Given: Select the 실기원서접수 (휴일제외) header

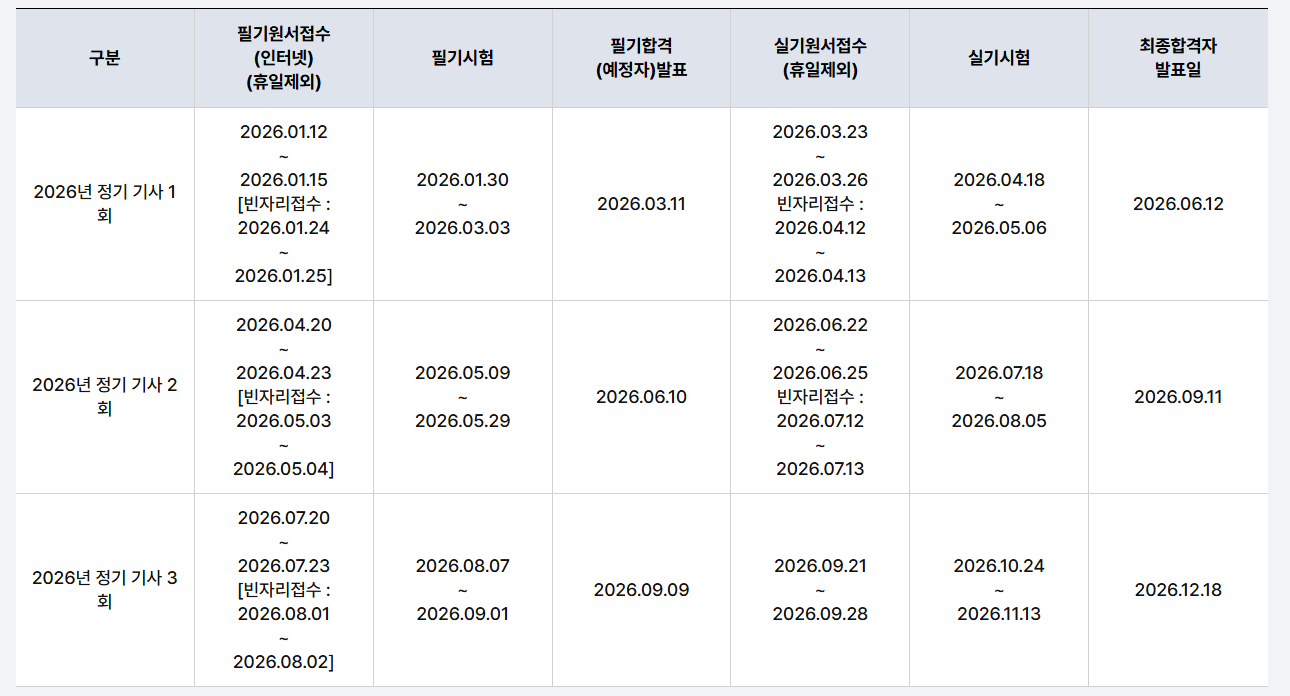Looking at the screenshot, I should point(820,58).
